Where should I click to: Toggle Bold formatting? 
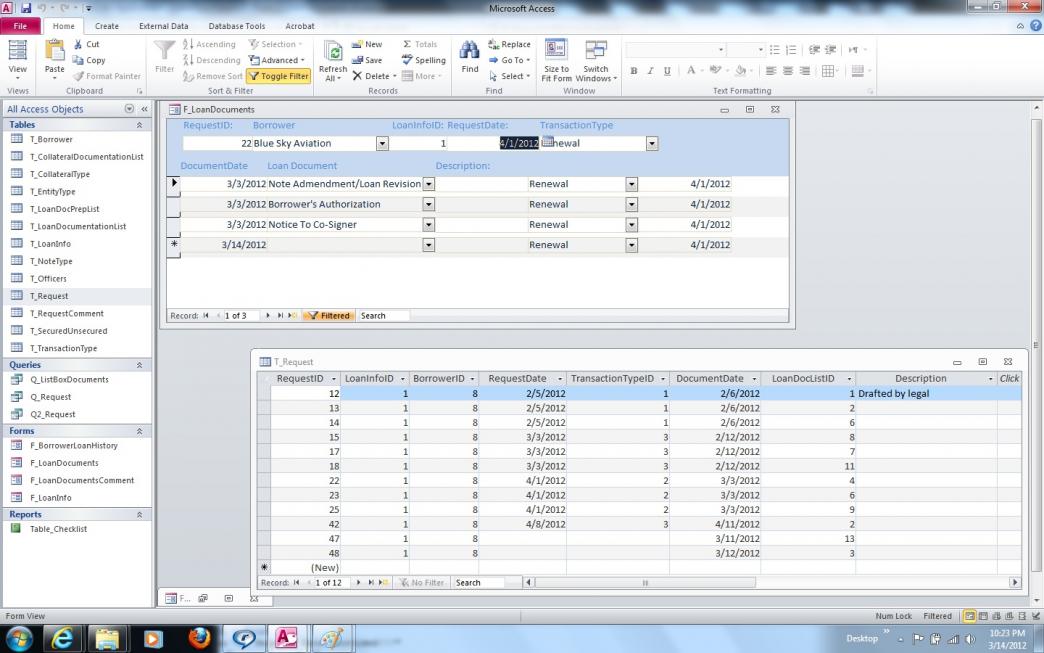coord(634,71)
